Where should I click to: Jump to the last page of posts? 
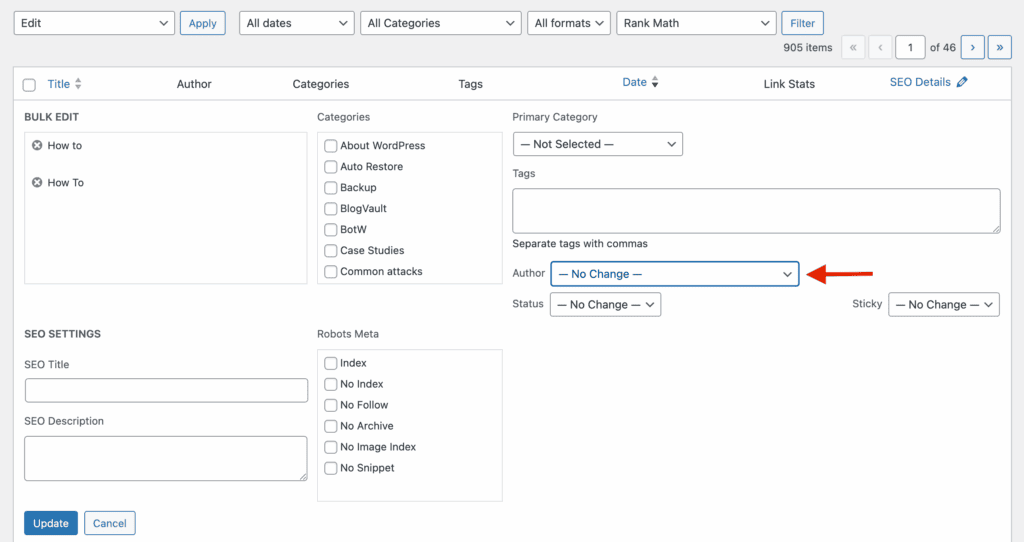click(1000, 47)
